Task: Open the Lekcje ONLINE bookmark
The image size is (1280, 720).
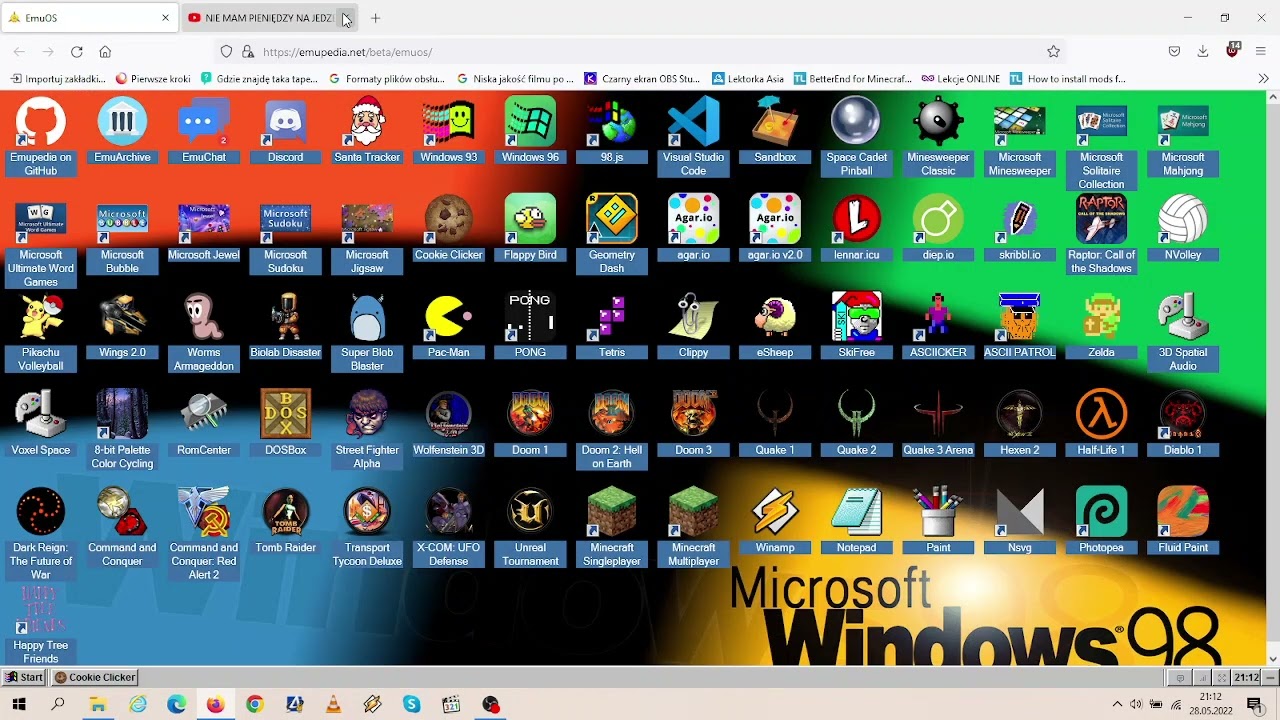Action: coord(961,78)
